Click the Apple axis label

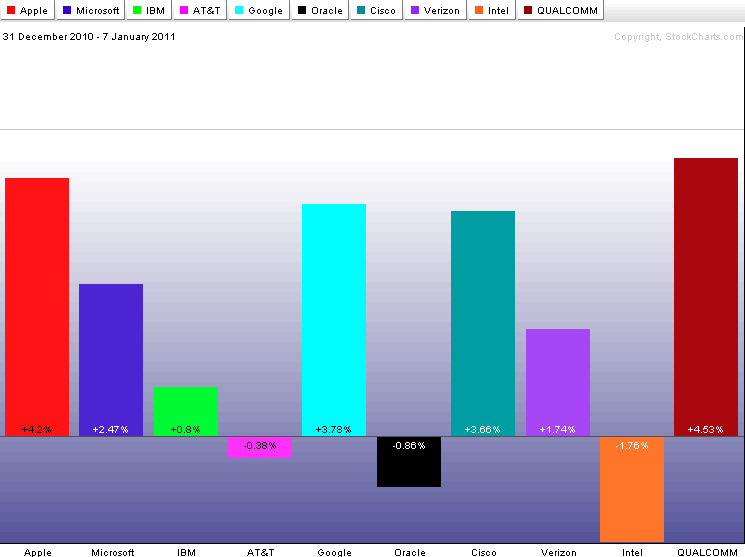[38, 552]
